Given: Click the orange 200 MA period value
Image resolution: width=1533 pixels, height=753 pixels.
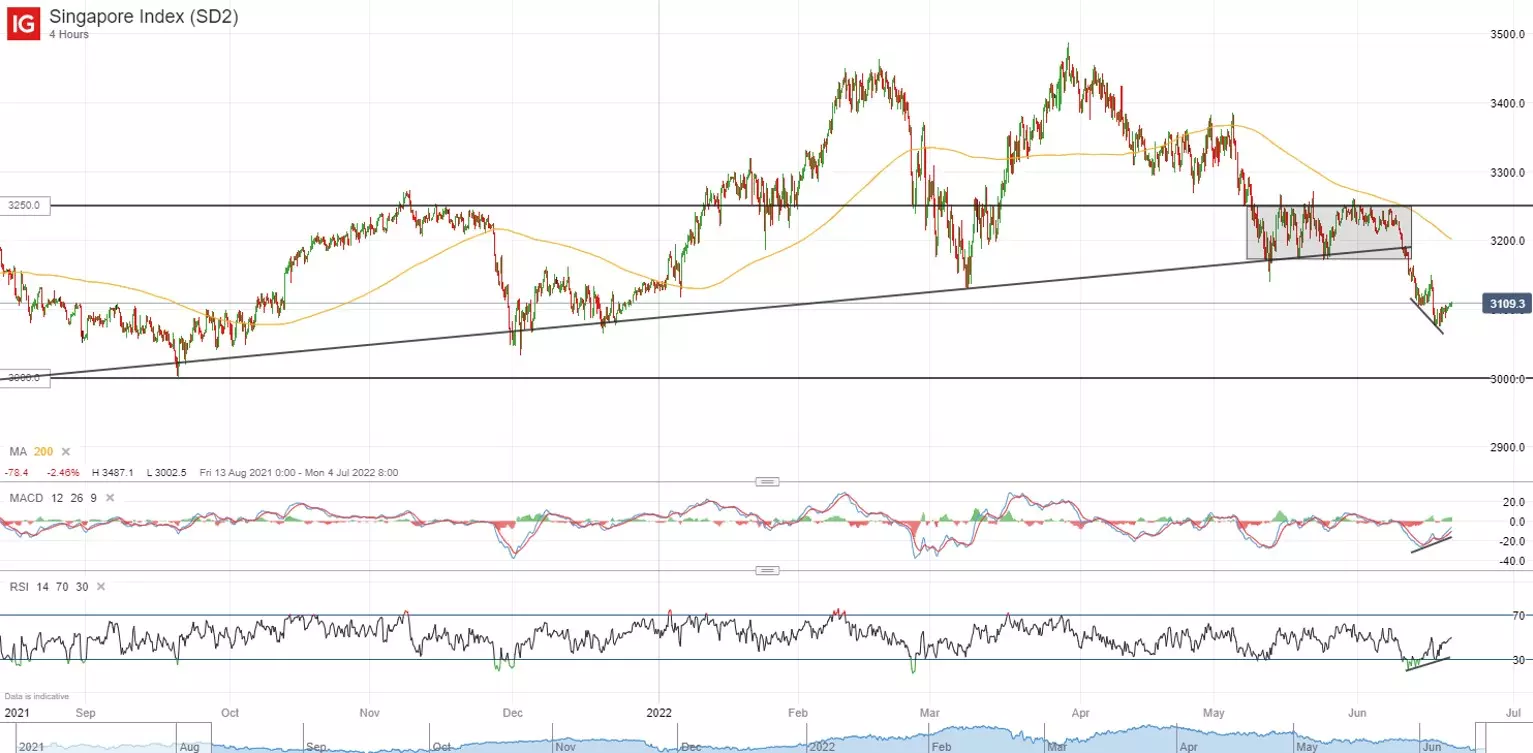Looking at the screenshot, I should point(44,452).
